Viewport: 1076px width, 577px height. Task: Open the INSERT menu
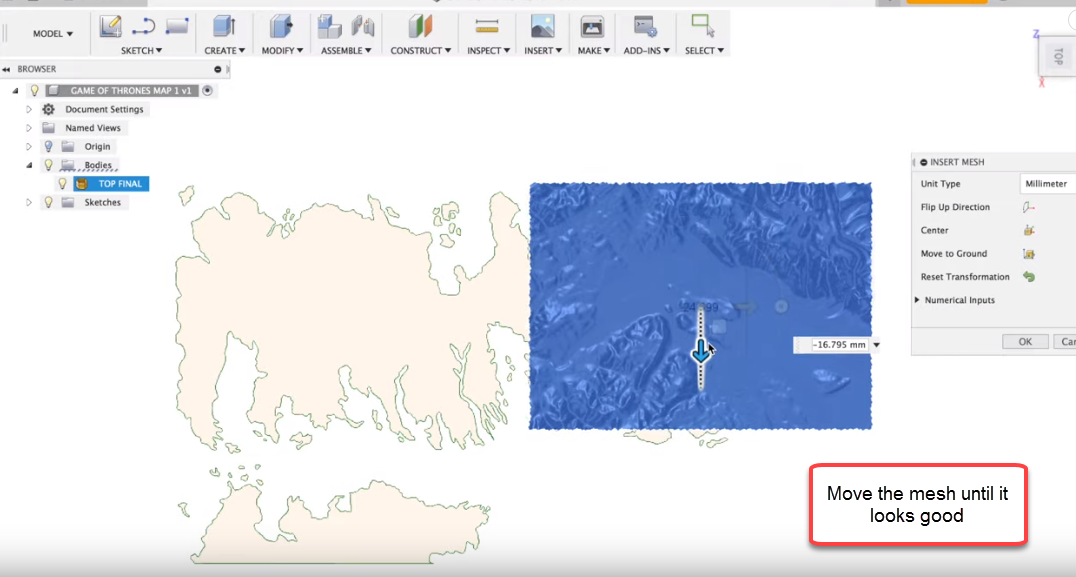click(543, 51)
